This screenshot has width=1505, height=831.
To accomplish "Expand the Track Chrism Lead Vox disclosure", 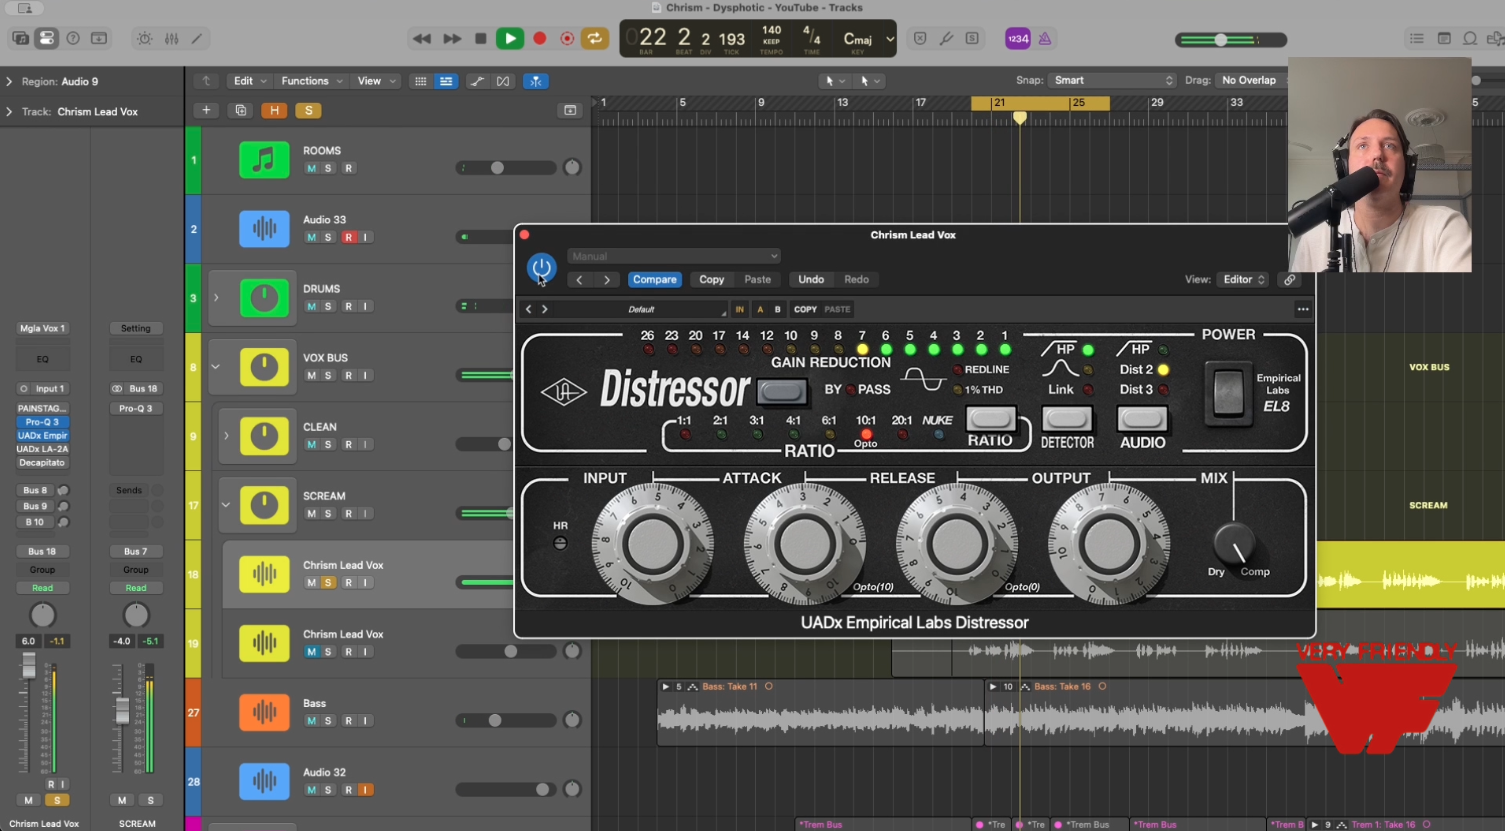I will [9, 112].
